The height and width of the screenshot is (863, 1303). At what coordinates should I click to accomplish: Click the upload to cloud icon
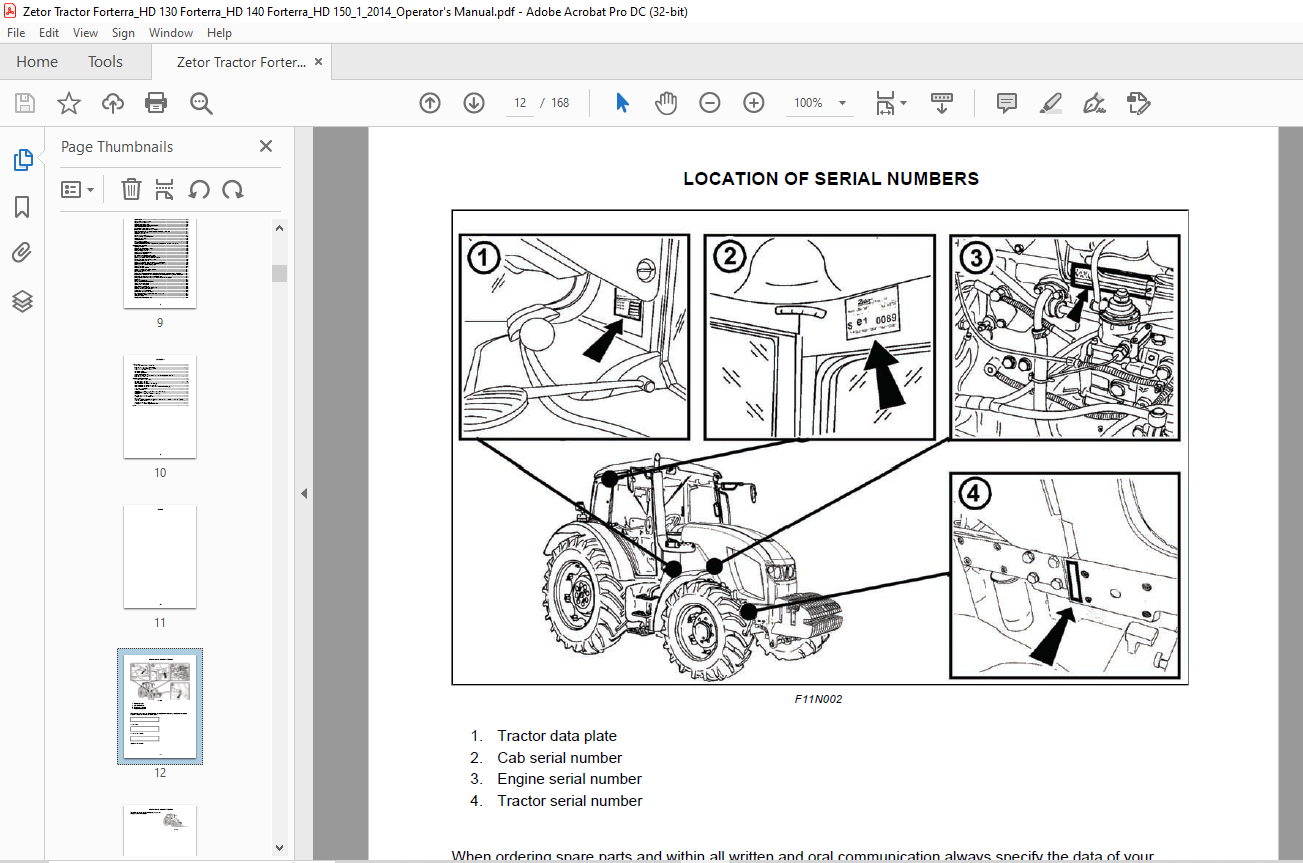[113, 103]
